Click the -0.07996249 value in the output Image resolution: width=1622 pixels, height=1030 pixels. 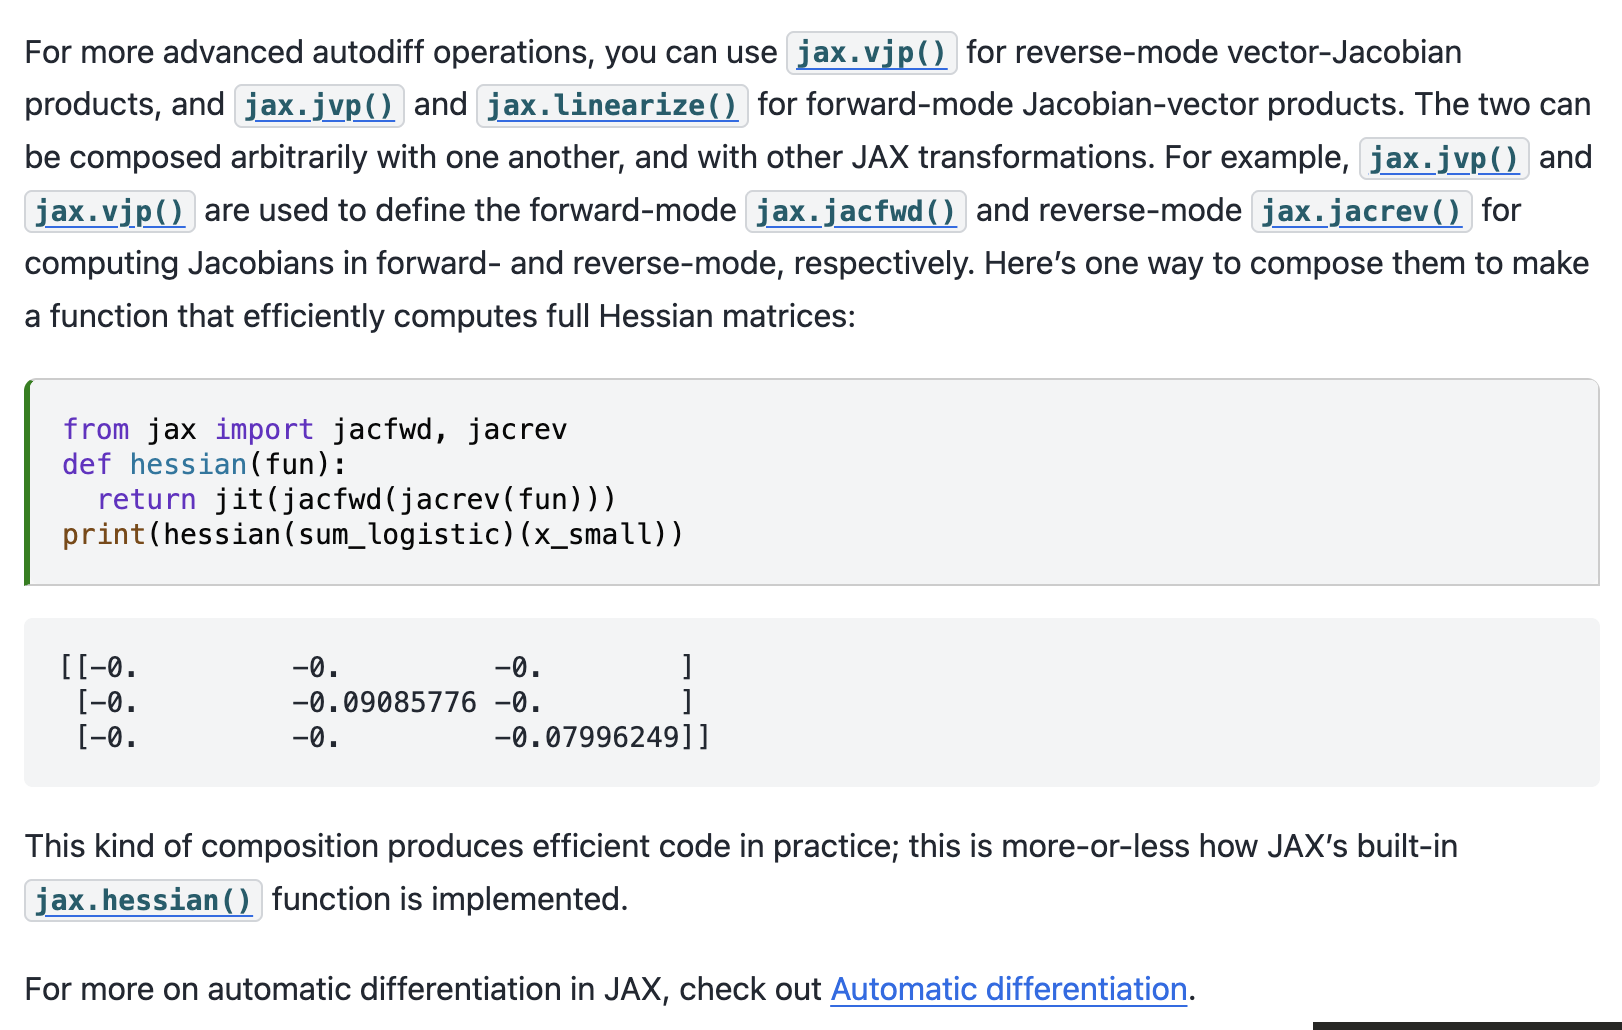point(586,738)
